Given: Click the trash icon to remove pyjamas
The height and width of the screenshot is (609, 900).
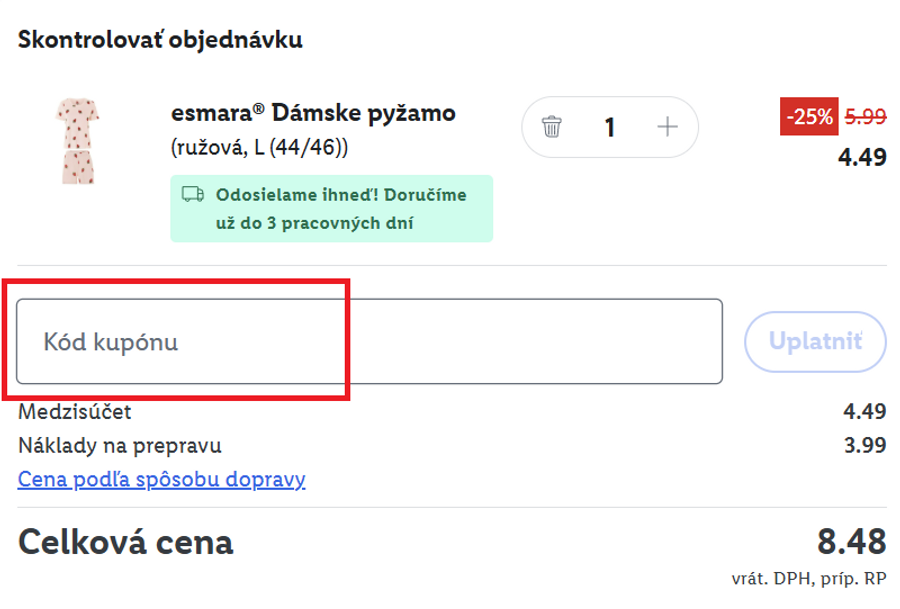Looking at the screenshot, I should pos(551,126).
